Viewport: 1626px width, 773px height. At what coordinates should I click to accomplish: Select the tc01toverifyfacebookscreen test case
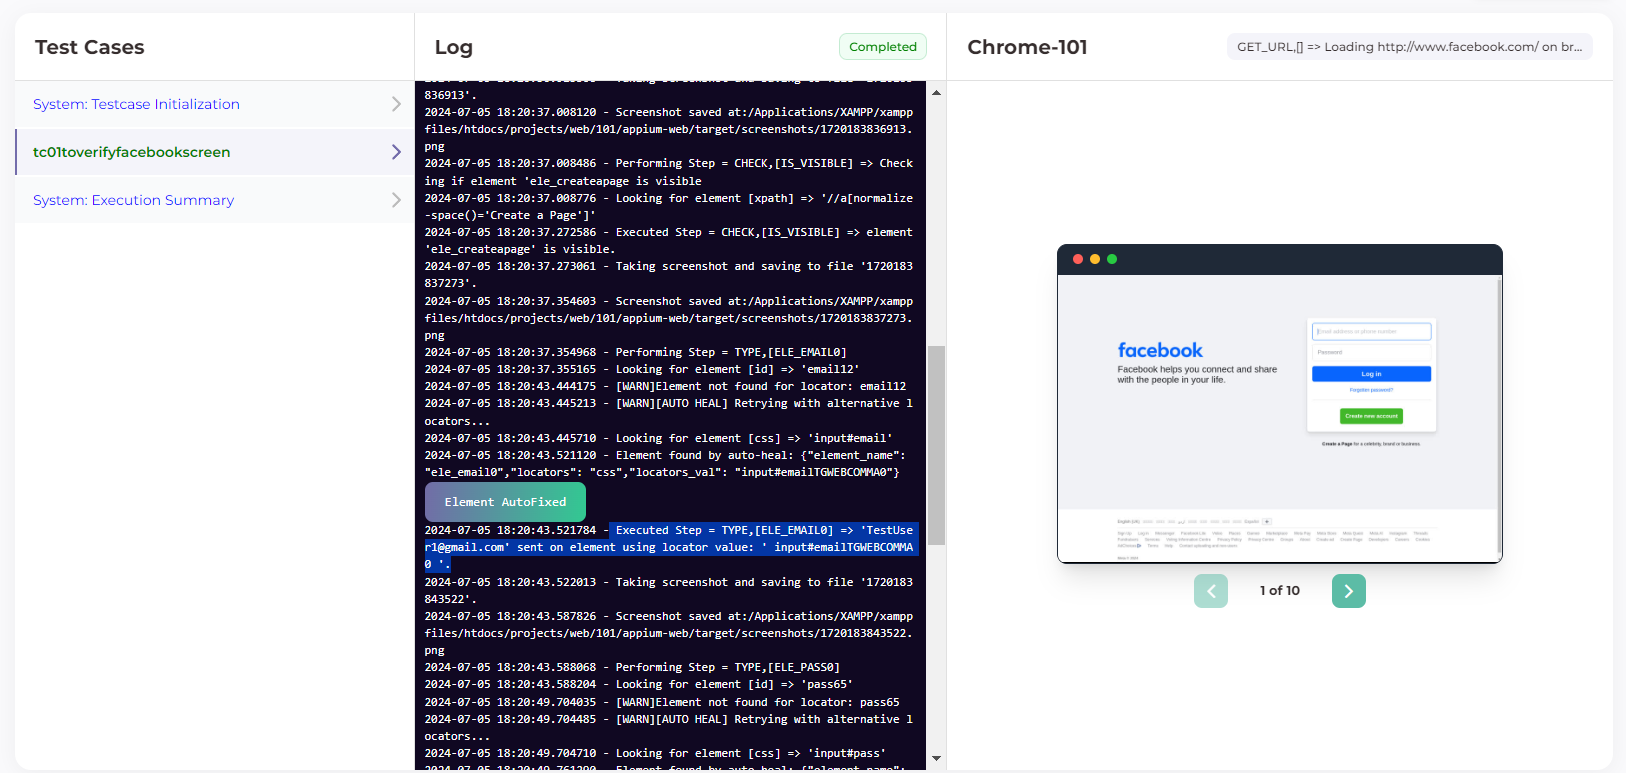[x=214, y=152]
